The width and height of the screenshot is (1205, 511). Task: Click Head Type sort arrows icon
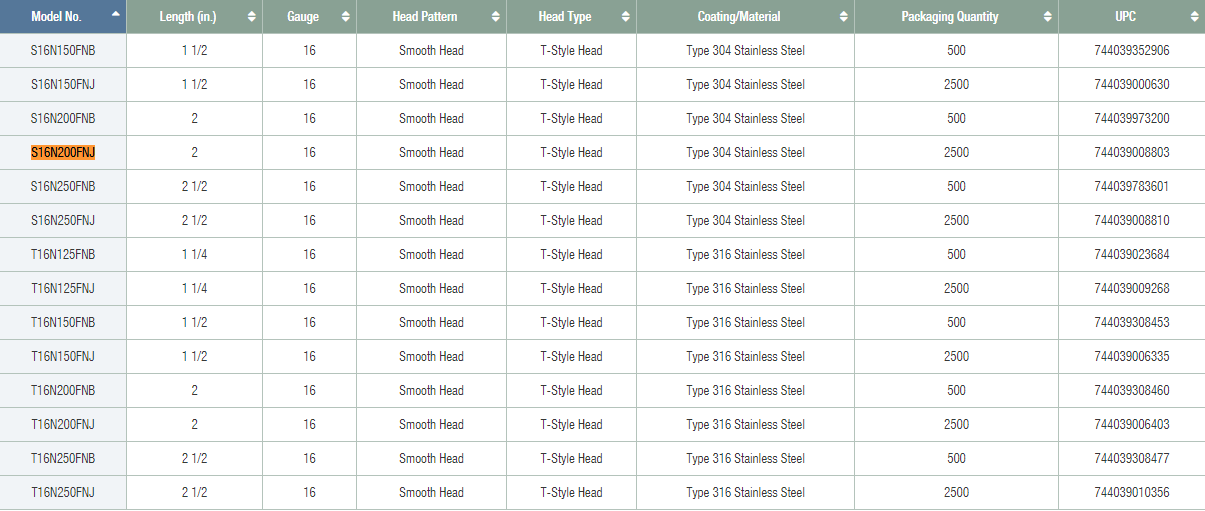(625, 17)
